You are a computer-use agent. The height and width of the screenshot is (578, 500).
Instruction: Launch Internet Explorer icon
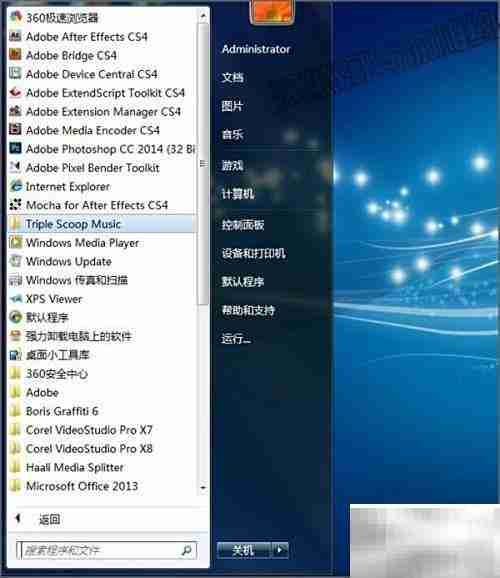pos(15,186)
